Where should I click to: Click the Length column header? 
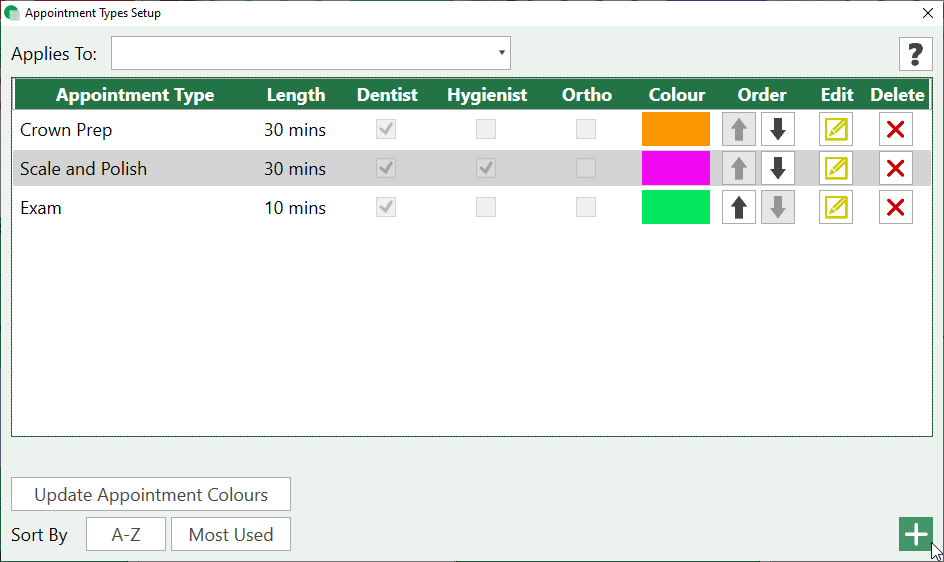[x=295, y=95]
